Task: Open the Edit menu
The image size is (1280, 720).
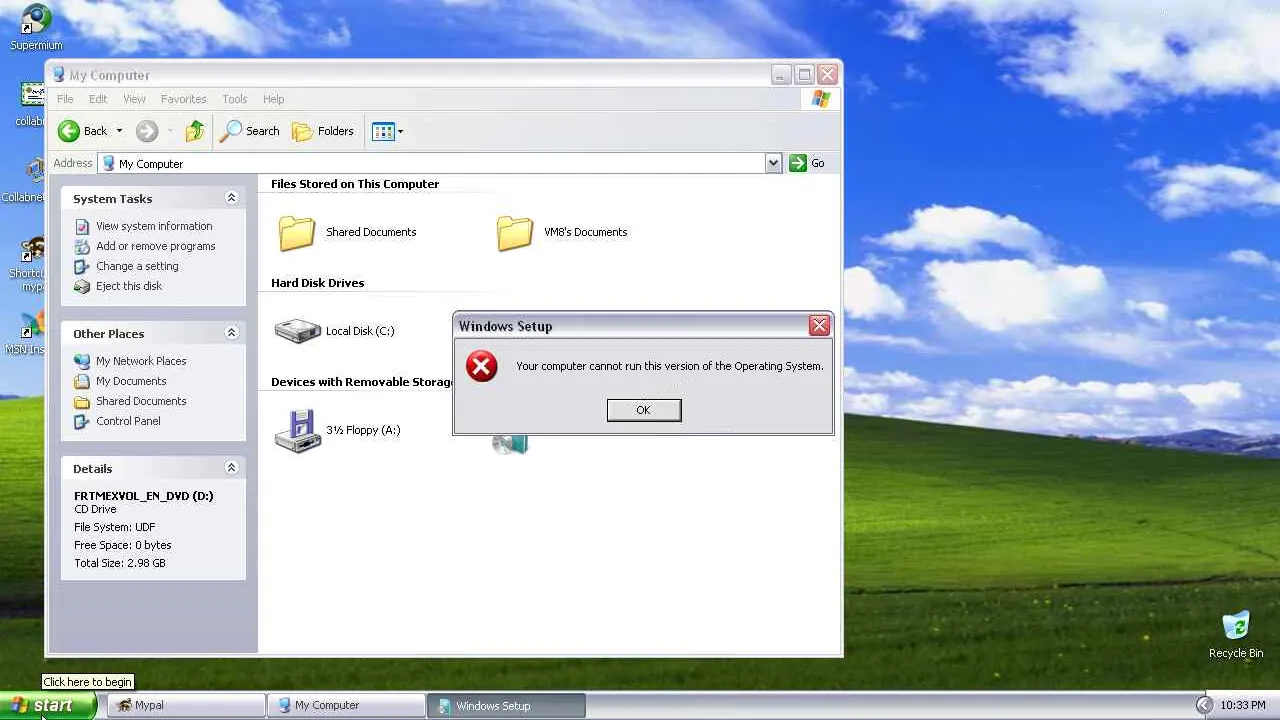Action: 98,99
